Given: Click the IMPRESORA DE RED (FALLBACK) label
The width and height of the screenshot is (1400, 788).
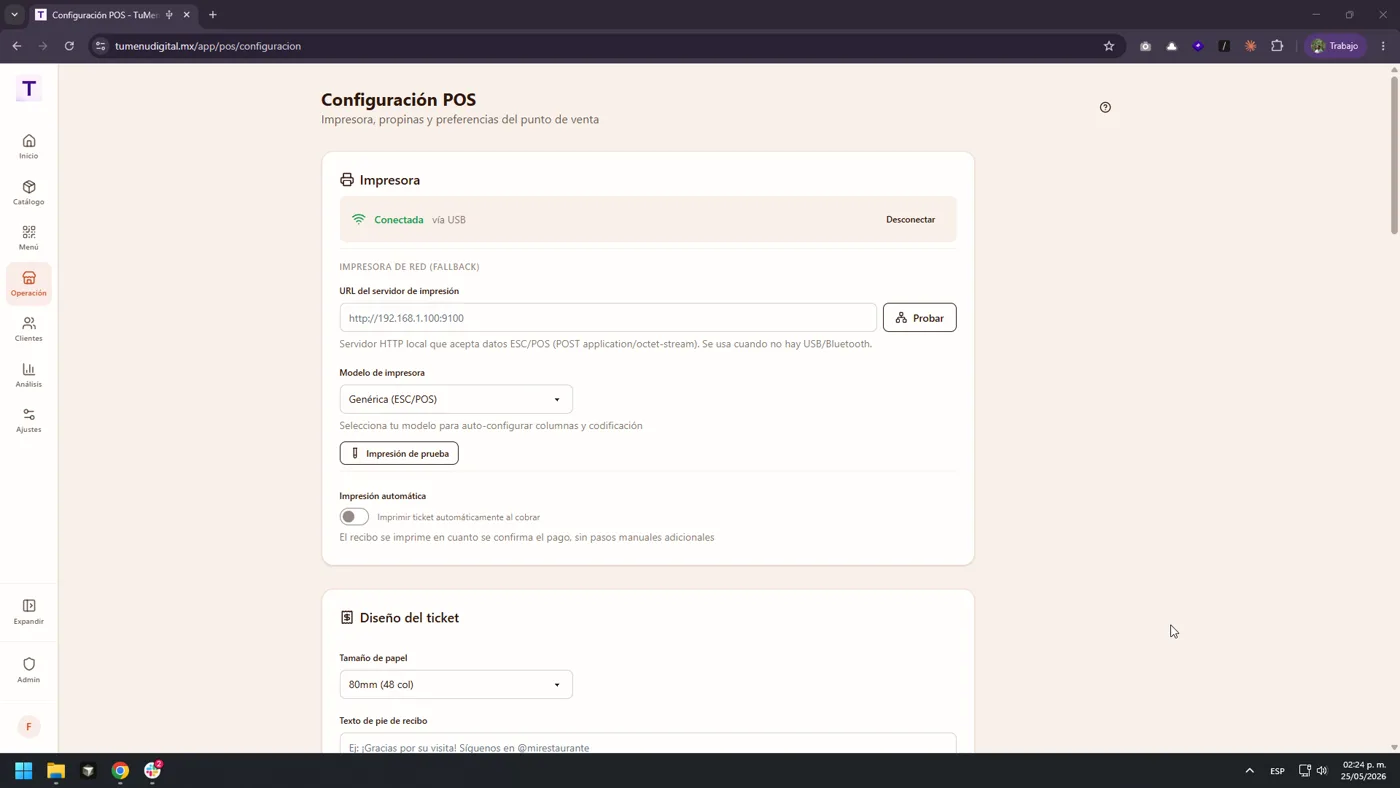Looking at the screenshot, I should coord(409,267).
